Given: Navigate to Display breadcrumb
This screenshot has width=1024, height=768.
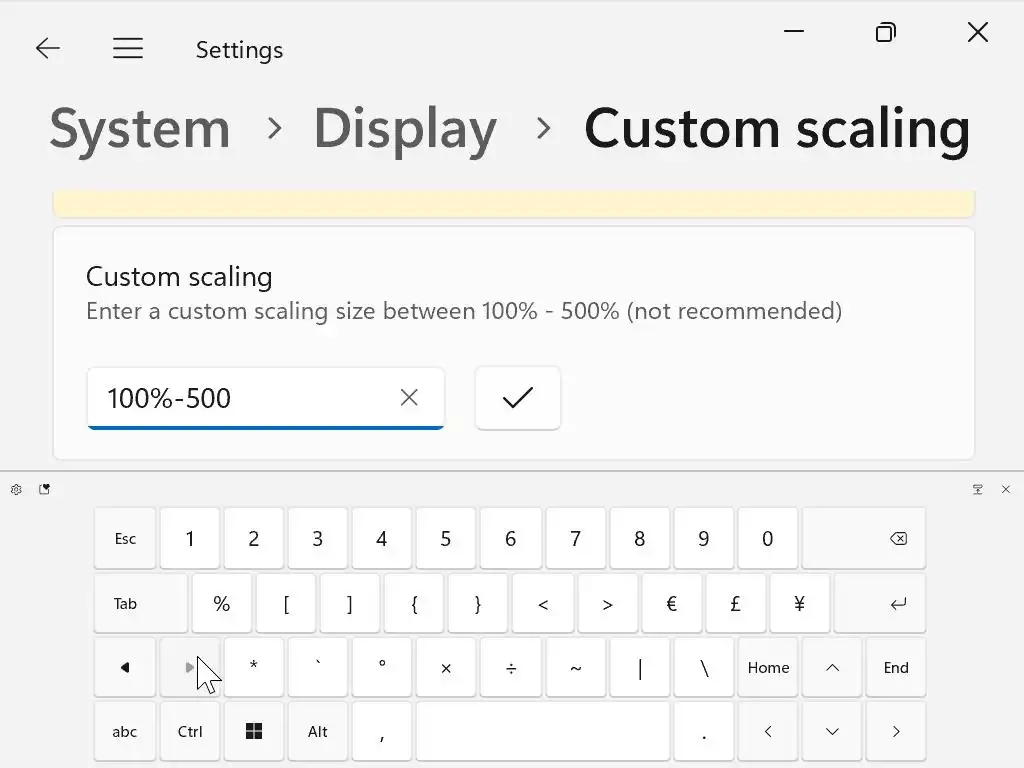Looking at the screenshot, I should tap(405, 129).
